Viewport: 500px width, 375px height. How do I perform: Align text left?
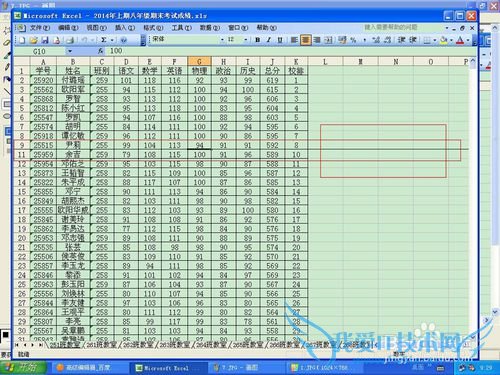294,40
